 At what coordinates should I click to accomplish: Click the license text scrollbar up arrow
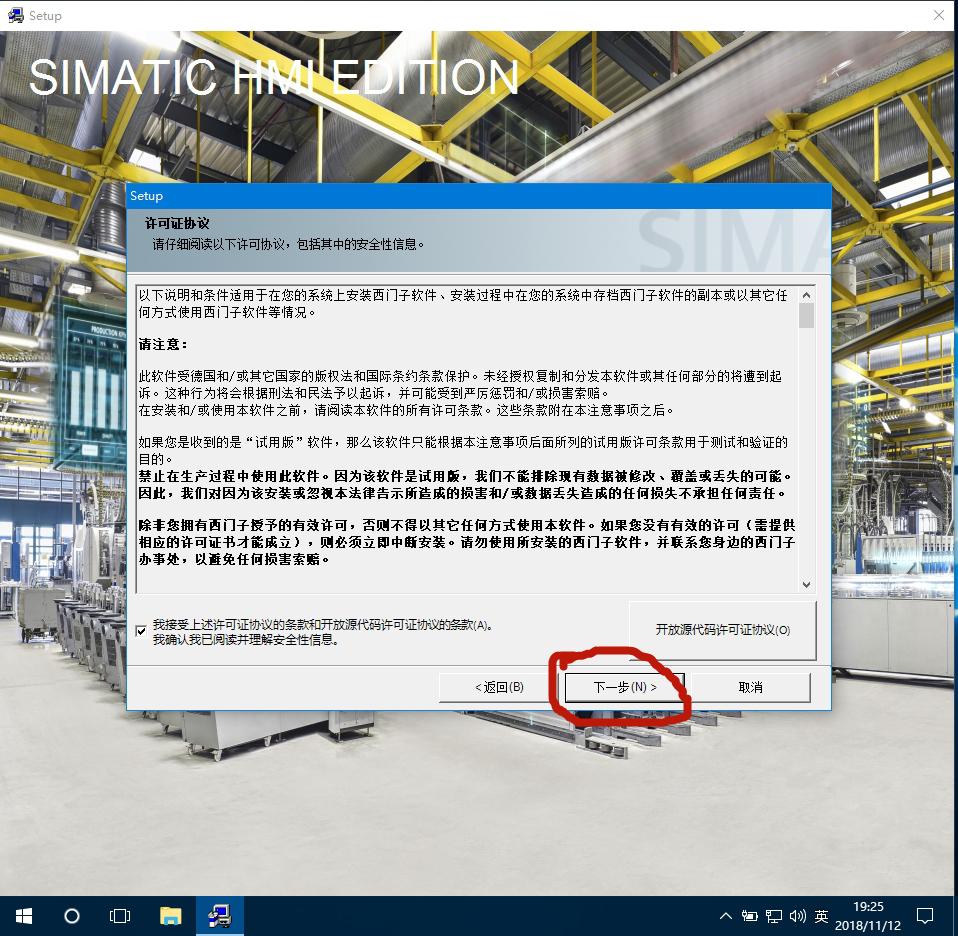click(807, 293)
